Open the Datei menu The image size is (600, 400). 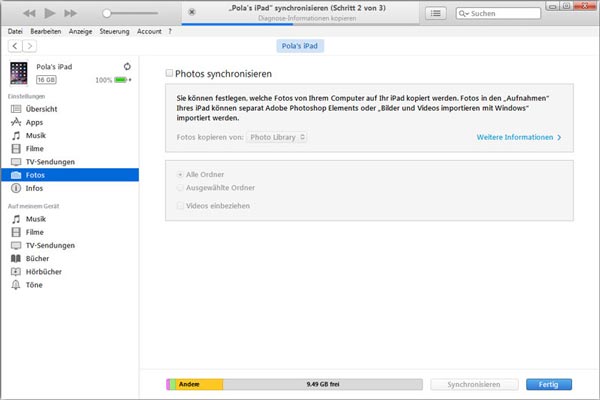tap(15, 31)
